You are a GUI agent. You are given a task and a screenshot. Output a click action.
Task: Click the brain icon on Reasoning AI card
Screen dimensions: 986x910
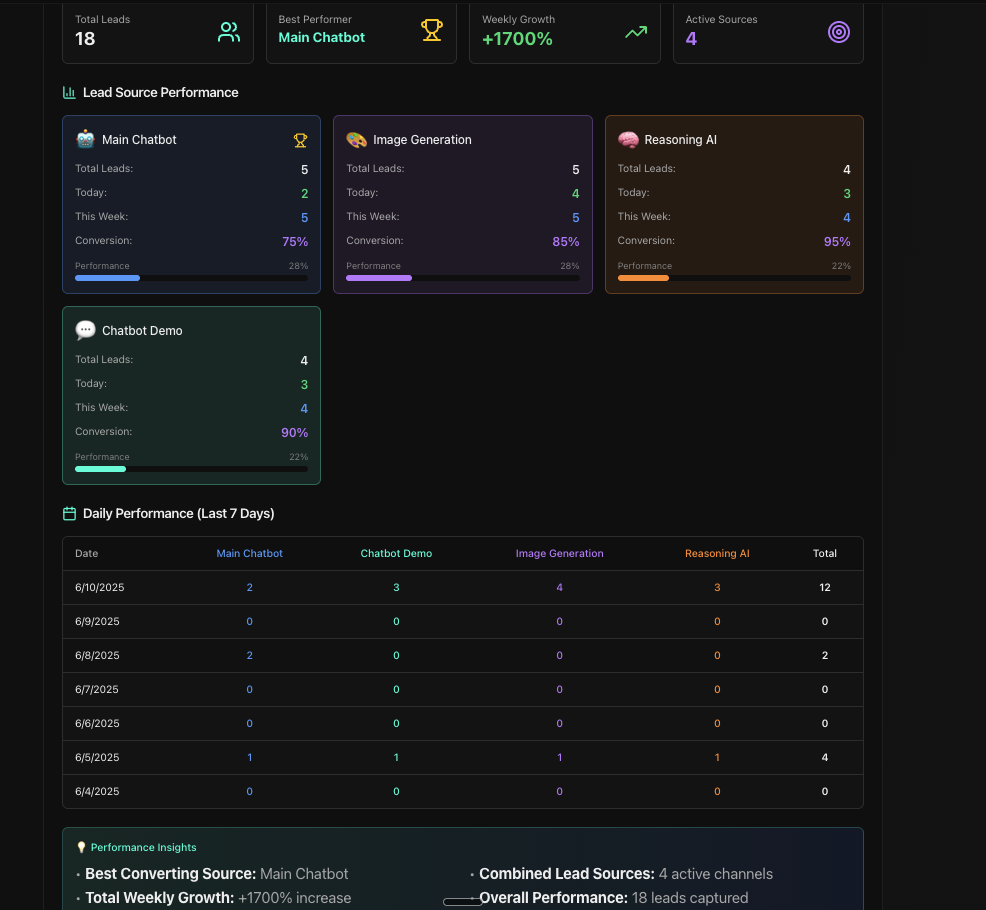click(628, 140)
